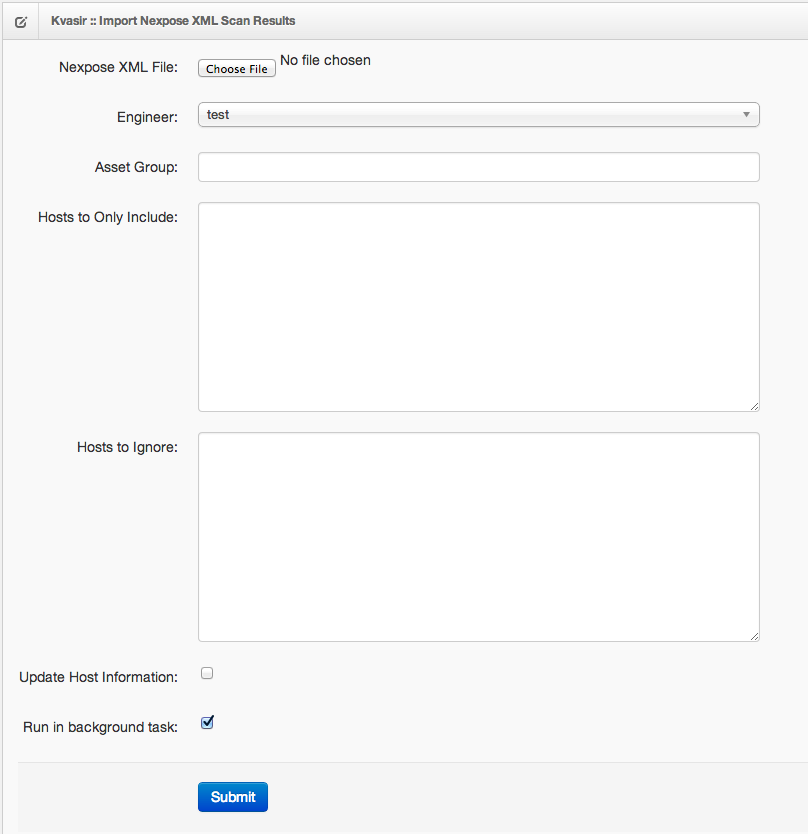Click the dropdown arrow on Engineer selector
808x834 pixels.
coord(746,114)
